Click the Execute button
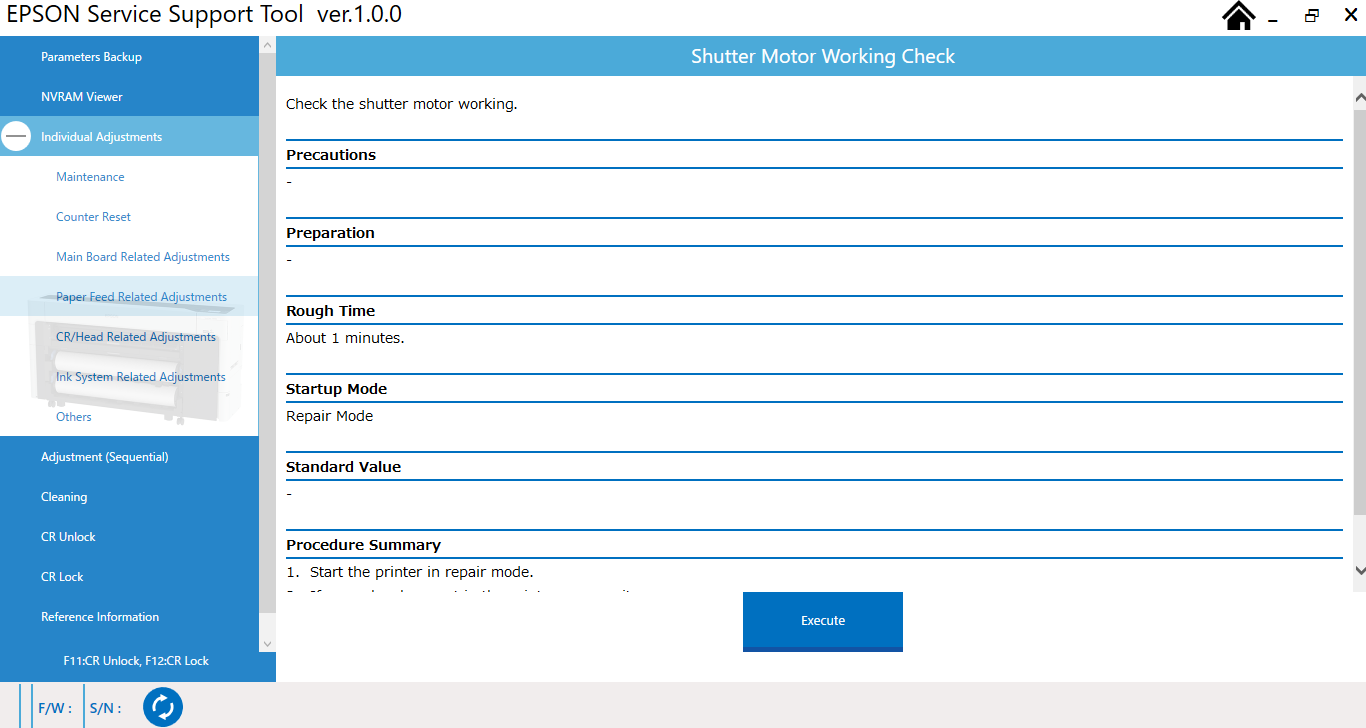 [823, 621]
